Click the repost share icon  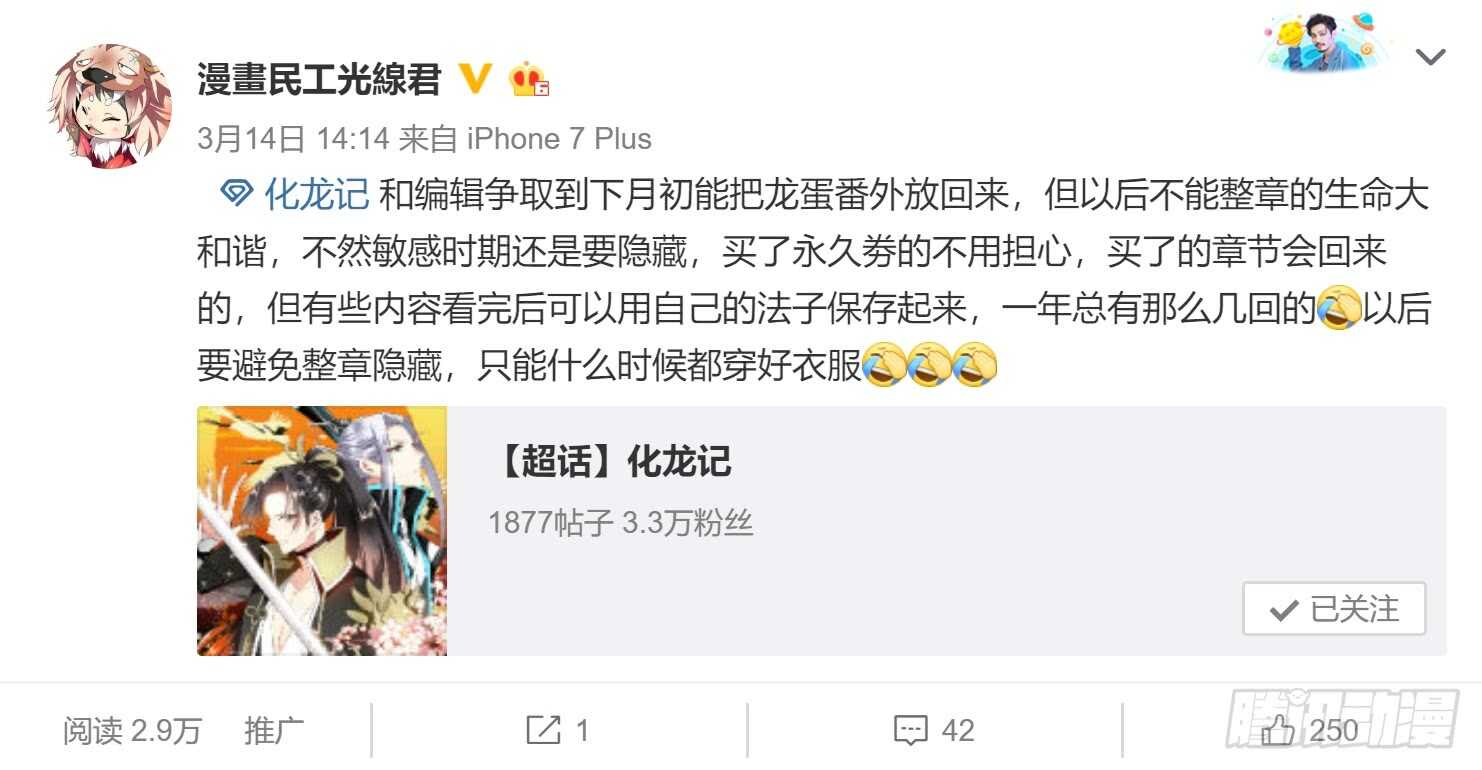click(543, 730)
